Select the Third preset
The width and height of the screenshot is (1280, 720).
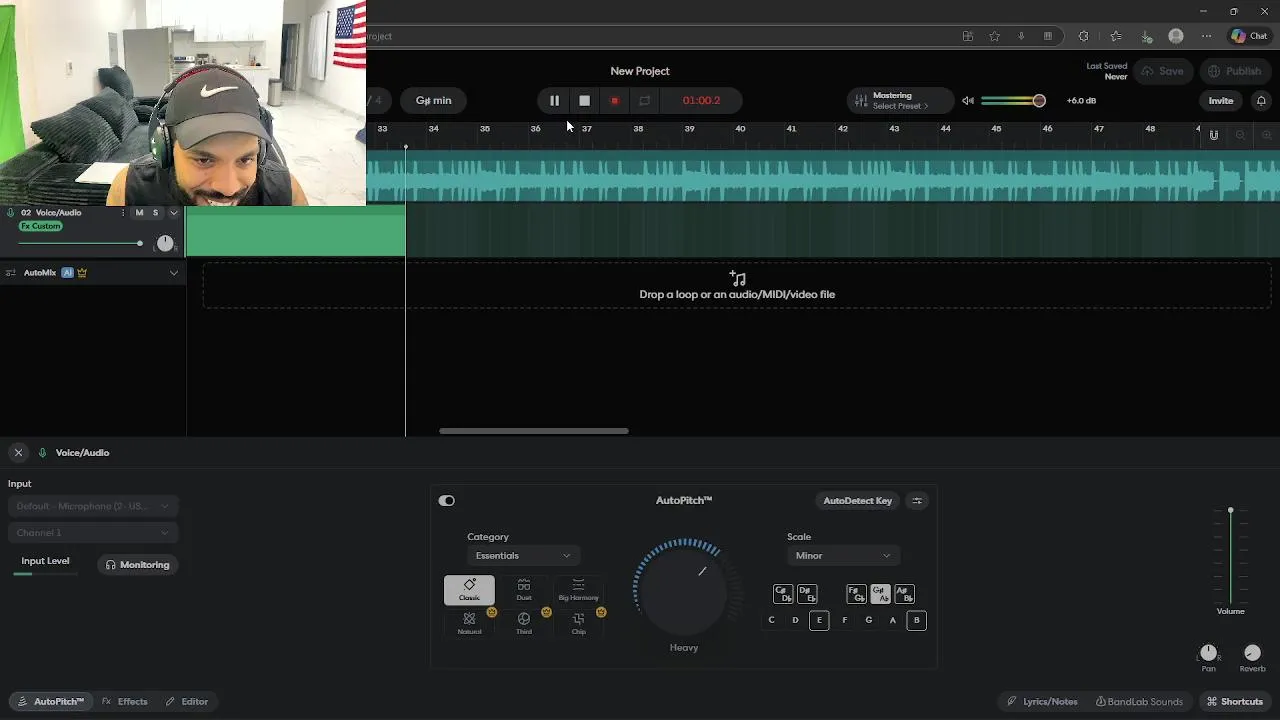click(524, 623)
